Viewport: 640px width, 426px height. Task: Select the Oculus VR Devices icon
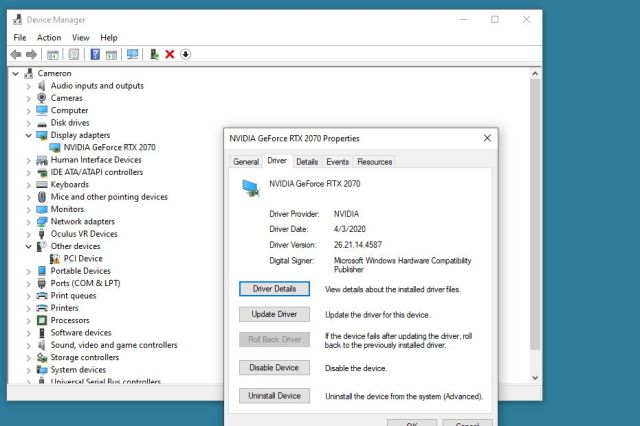tap(41, 234)
